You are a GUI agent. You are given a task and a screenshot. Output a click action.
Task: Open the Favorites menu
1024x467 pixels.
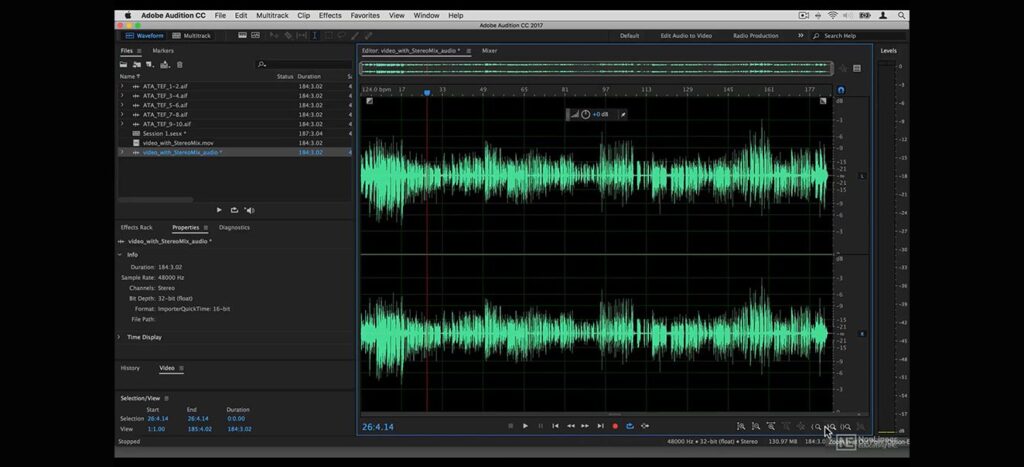(x=365, y=15)
